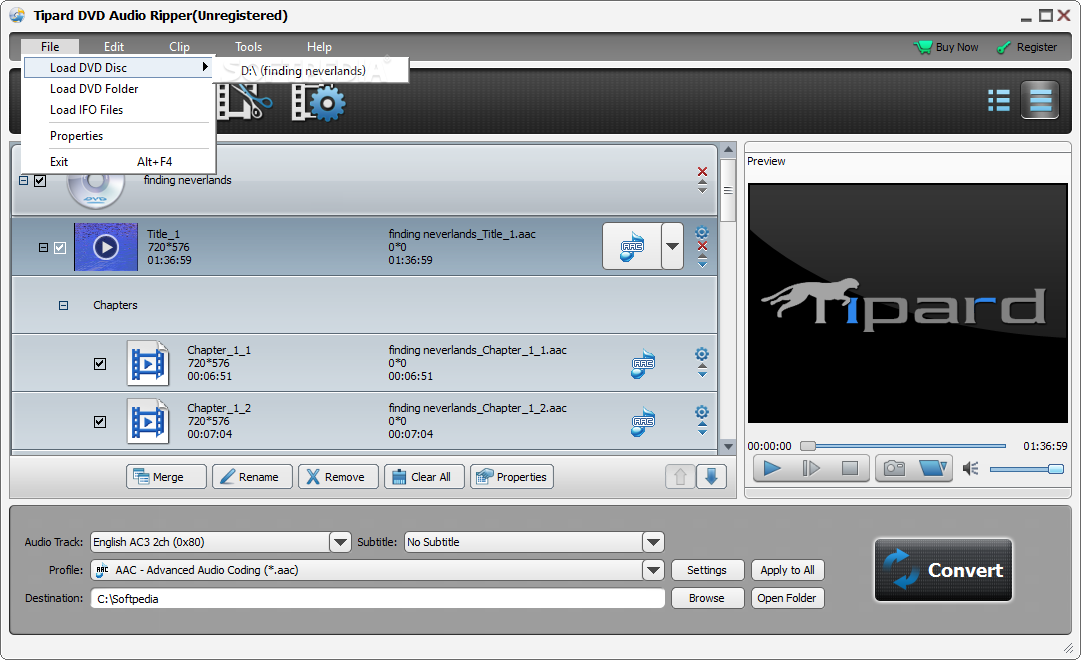Click reorder arrows for Chapter_1_1
Image resolution: width=1081 pixels, height=660 pixels.
(702, 372)
